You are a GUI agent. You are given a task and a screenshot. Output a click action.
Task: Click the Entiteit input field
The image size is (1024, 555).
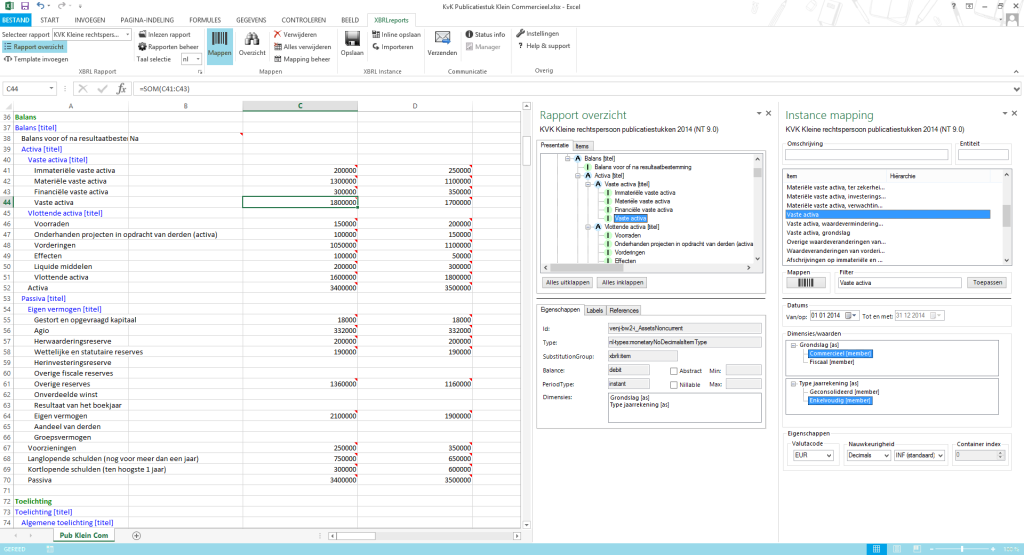(x=983, y=155)
